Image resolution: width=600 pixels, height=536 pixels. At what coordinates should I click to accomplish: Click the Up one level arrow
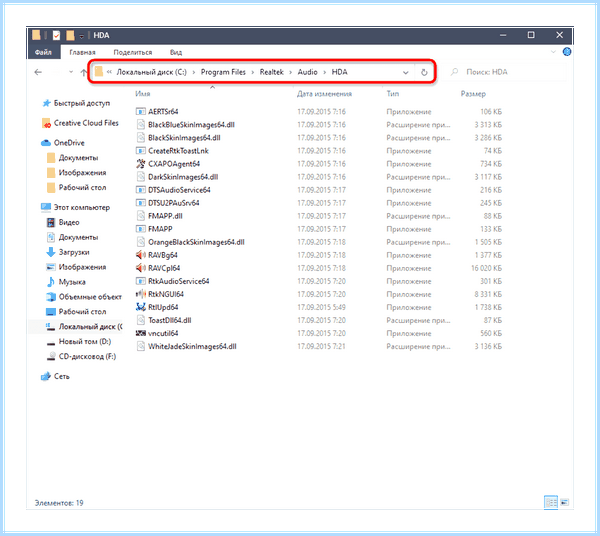[83, 72]
